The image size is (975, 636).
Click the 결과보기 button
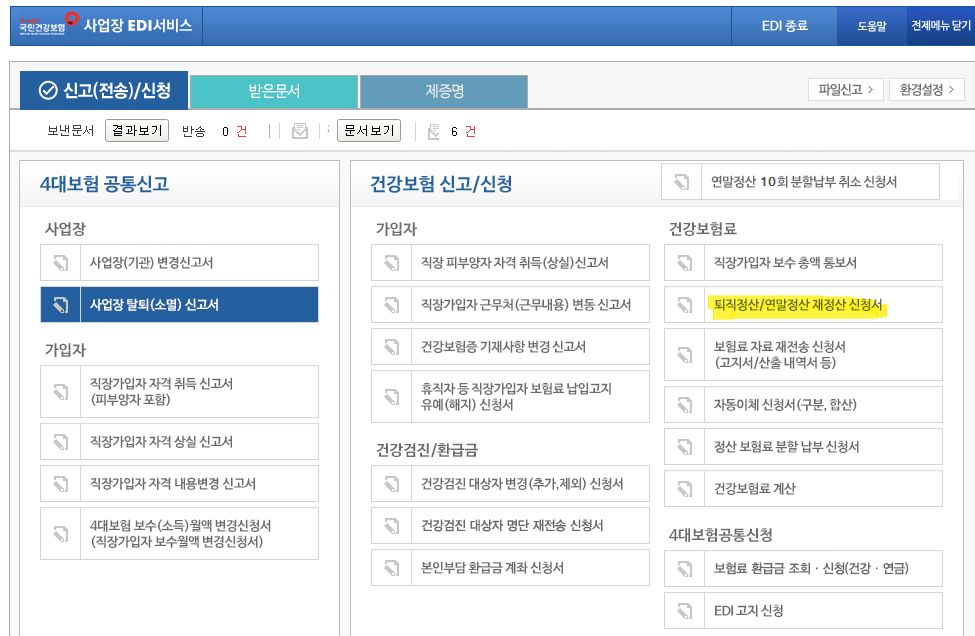137,131
